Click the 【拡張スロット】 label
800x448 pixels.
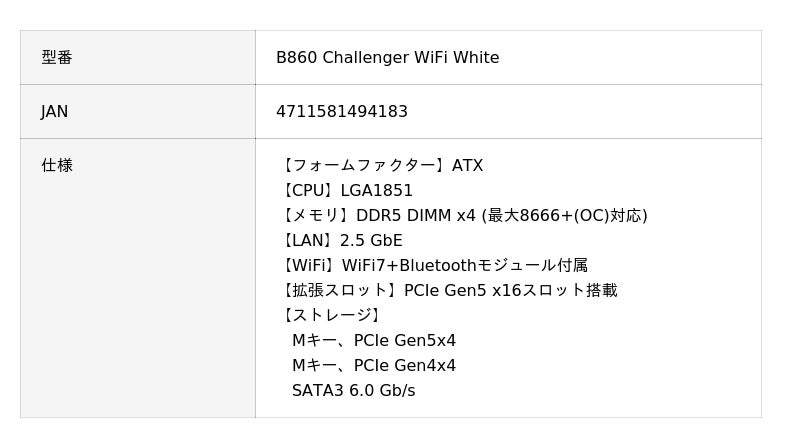(x=339, y=291)
